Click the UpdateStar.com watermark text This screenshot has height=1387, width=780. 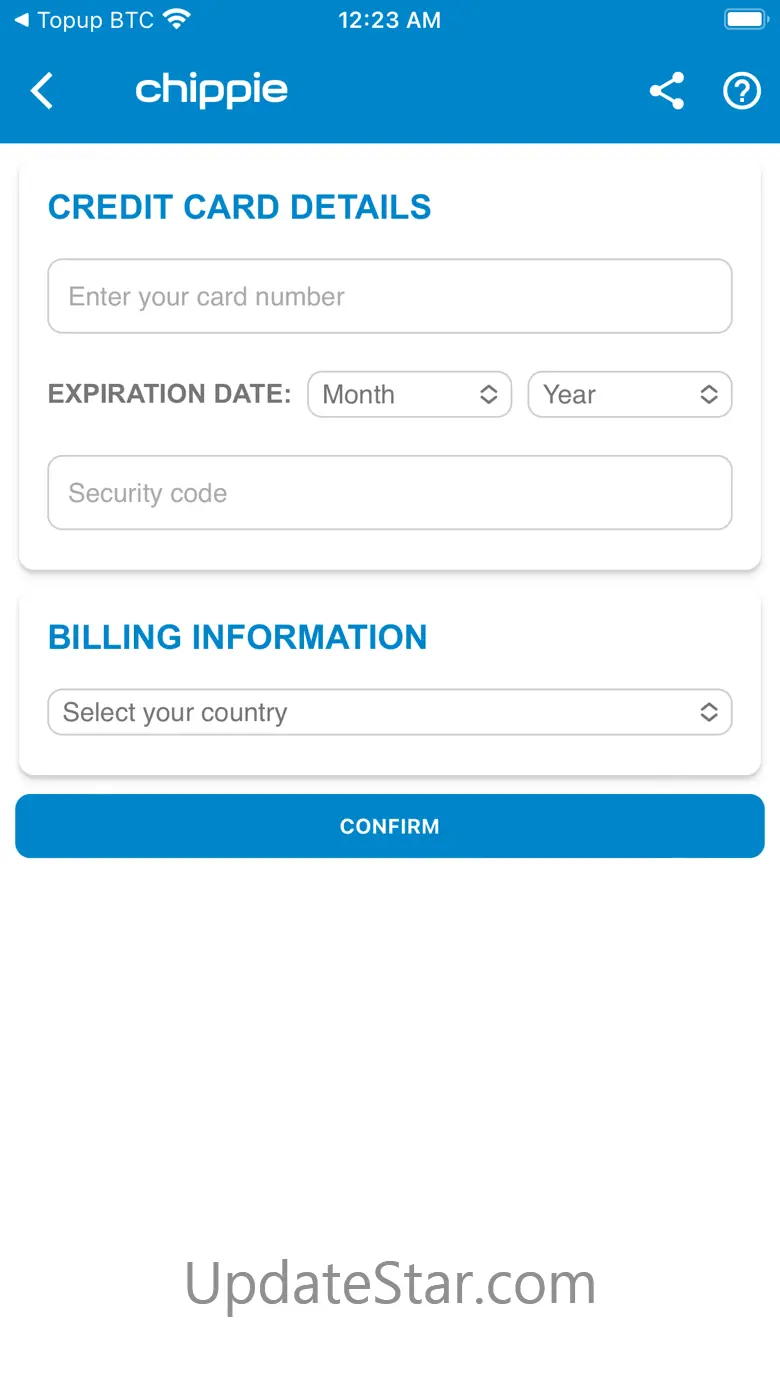390,1283
